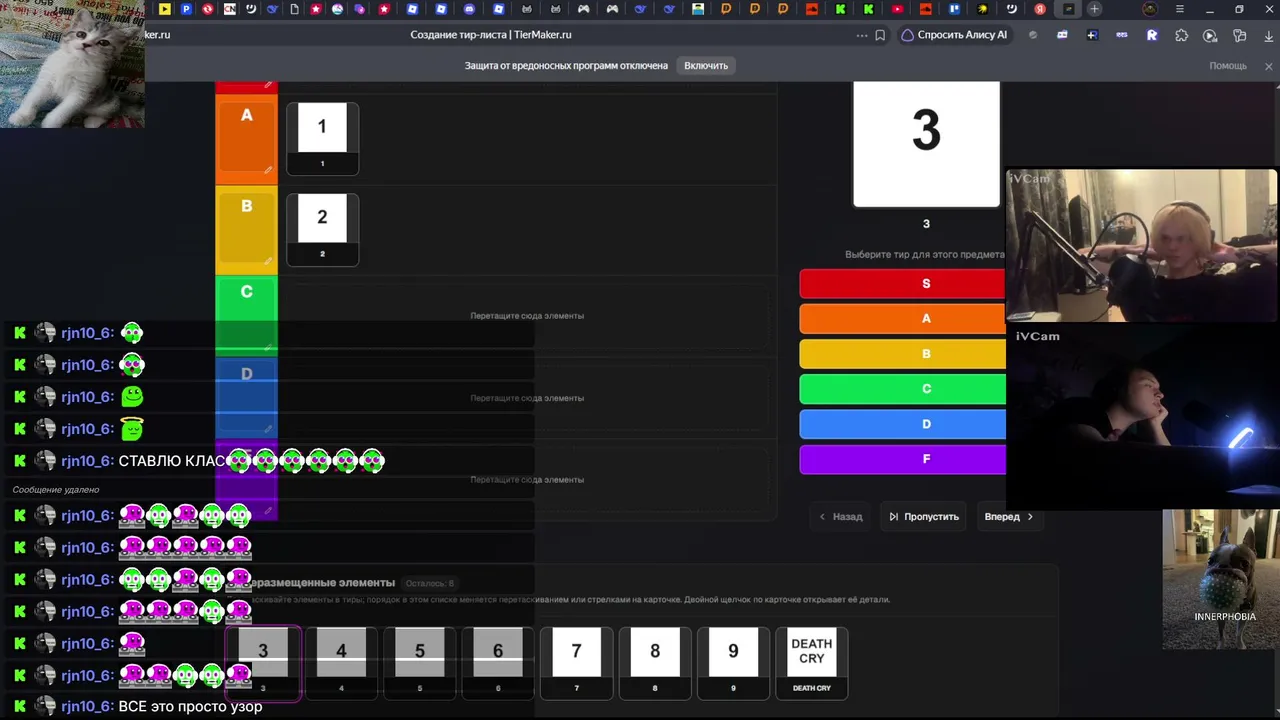1280x720 pixels.
Task: Select card 6 in unplaced elements row
Action: click(498, 663)
